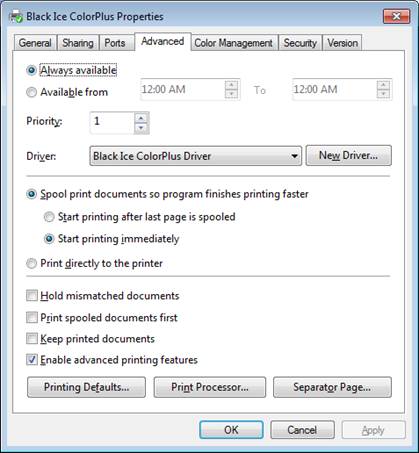Image resolution: width=419 pixels, height=453 pixels.
Task: Open Separator Page settings
Action: click(x=332, y=387)
